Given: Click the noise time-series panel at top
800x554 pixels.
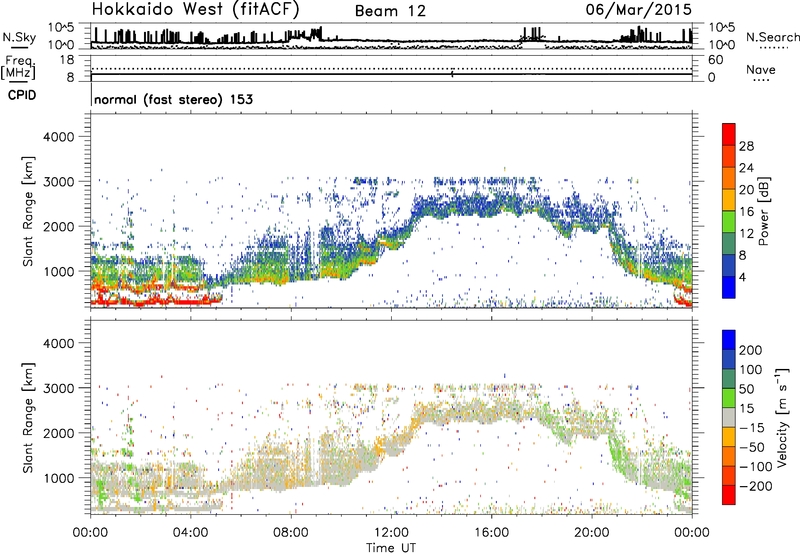Looking at the screenshot, I should [391, 36].
